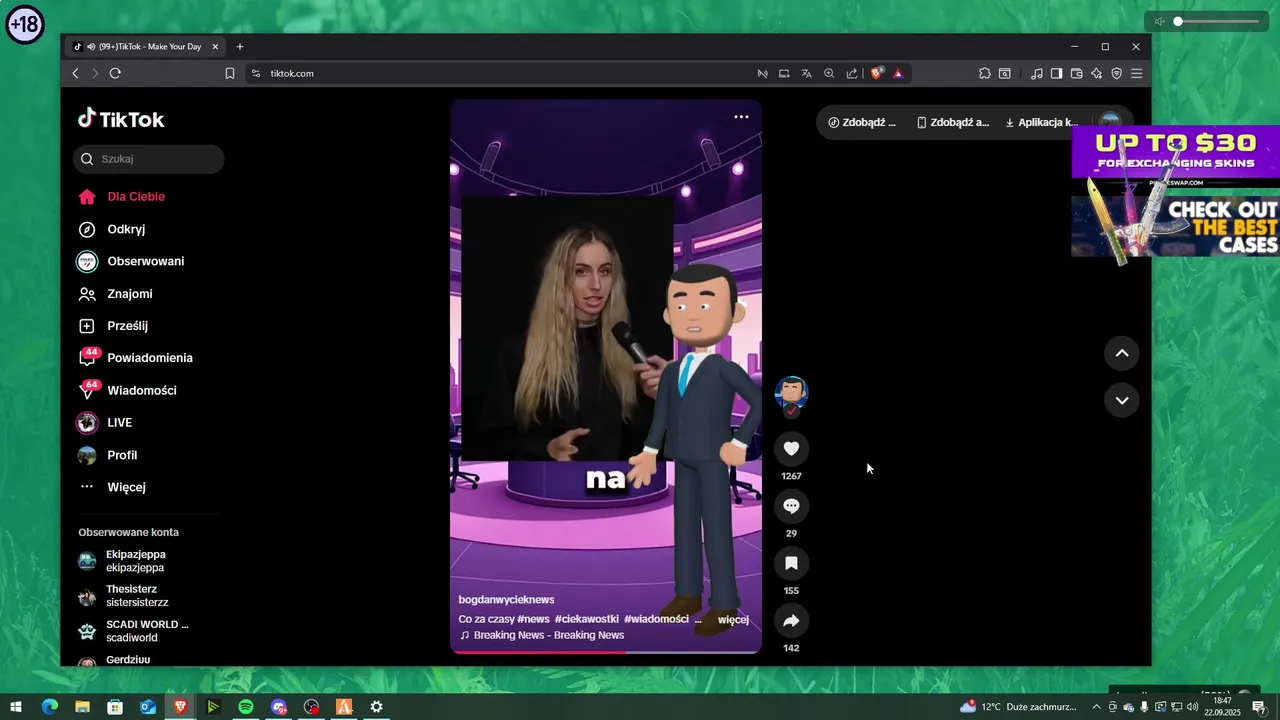Open the Obserwowani feed
The width and height of the screenshot is (1280, 720).
point(145,261)
